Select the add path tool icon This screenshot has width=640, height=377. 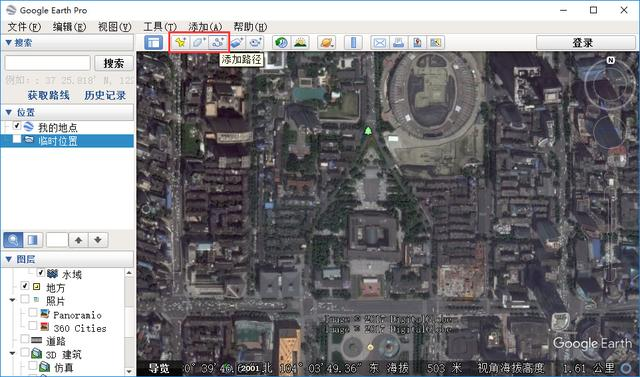tap(218, 42)
